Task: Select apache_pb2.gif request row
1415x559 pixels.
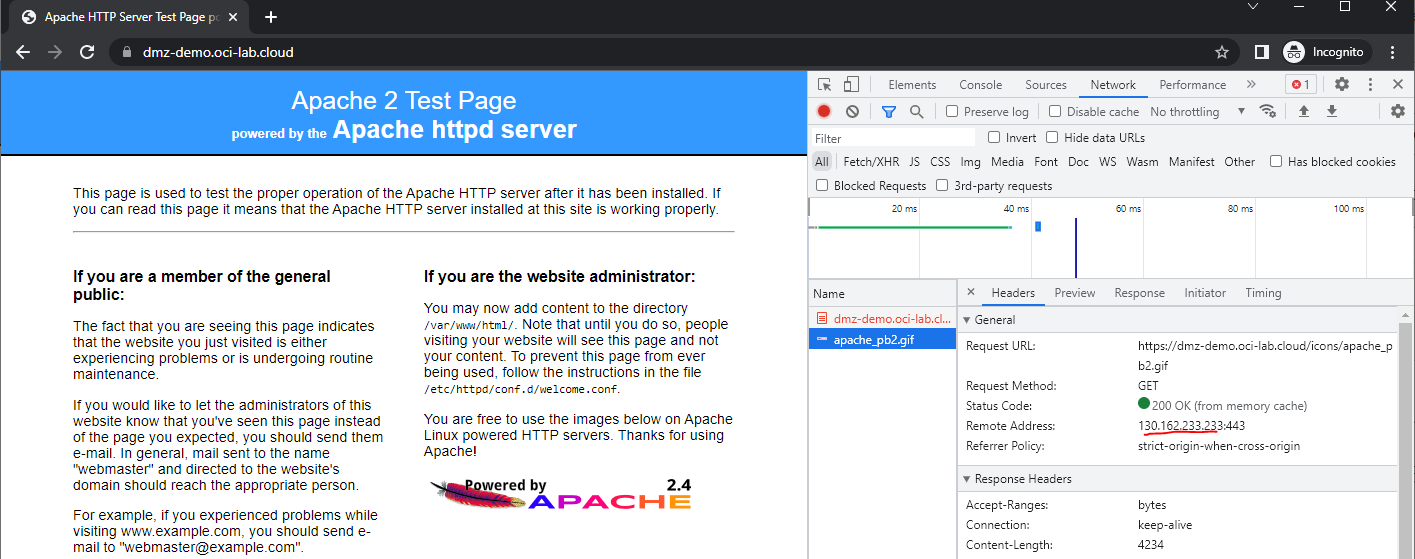Action: 883,340
